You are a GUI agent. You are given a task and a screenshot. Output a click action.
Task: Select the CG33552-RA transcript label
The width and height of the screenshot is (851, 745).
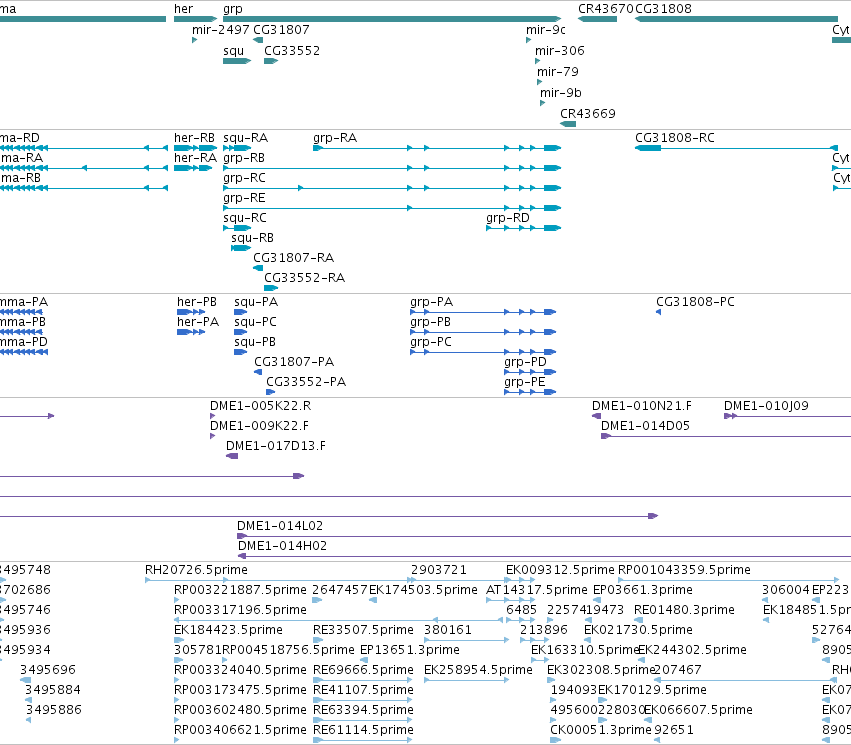coord(304,278)
